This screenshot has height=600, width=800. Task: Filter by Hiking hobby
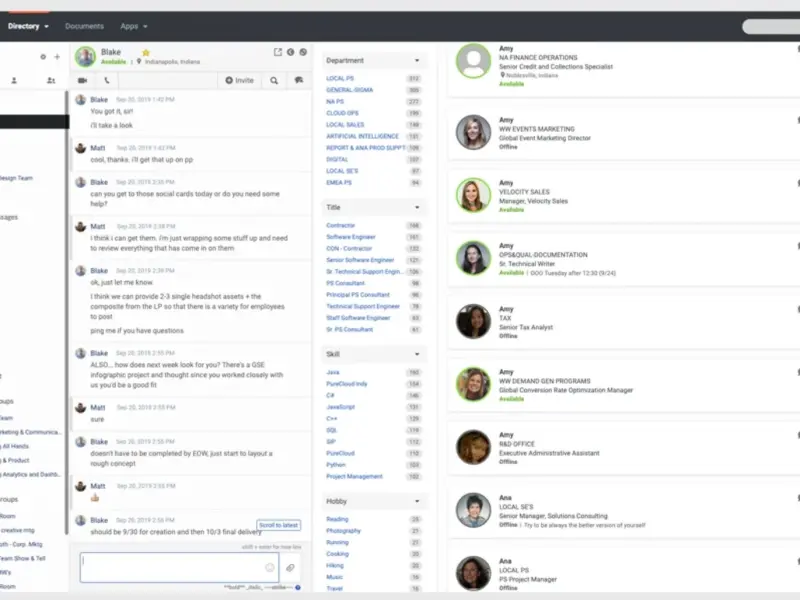coord(335,565)
